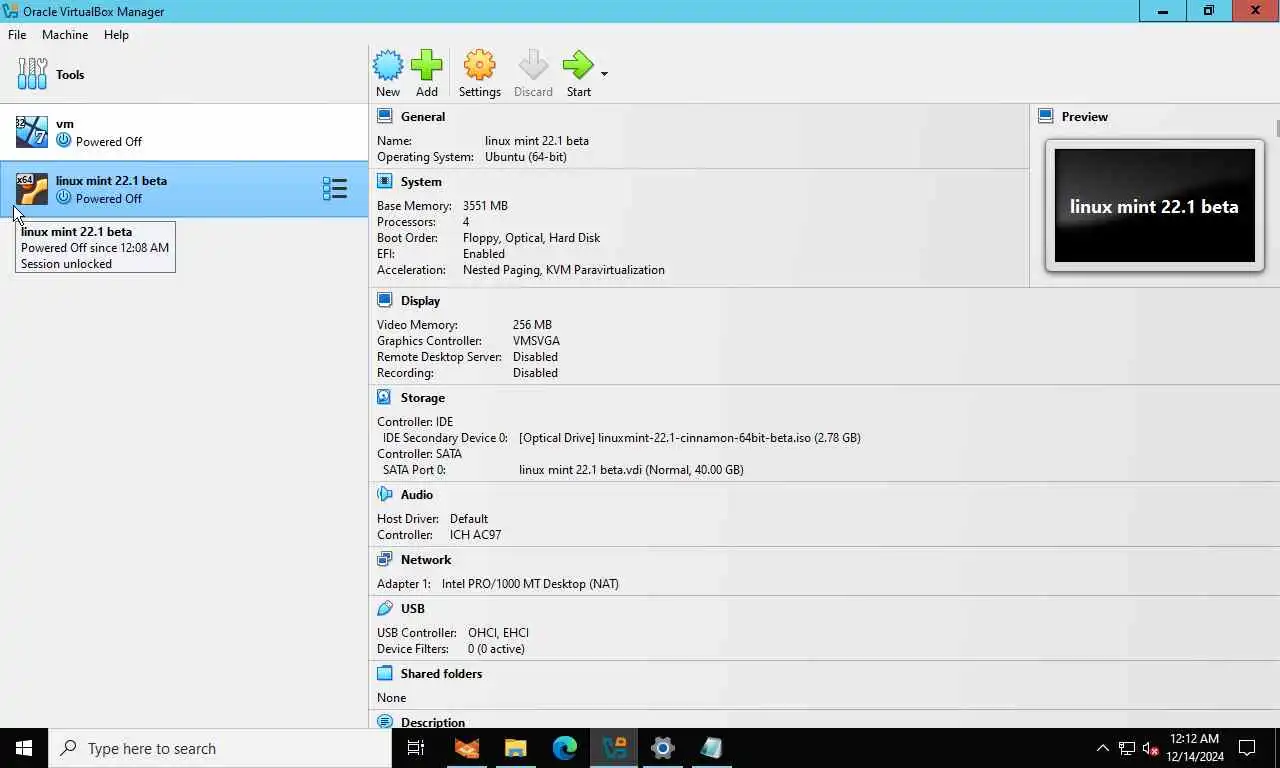This screenshot has width=1280, height=768.
Task: Open the Storage settings heading
Action: coord(423,397)
